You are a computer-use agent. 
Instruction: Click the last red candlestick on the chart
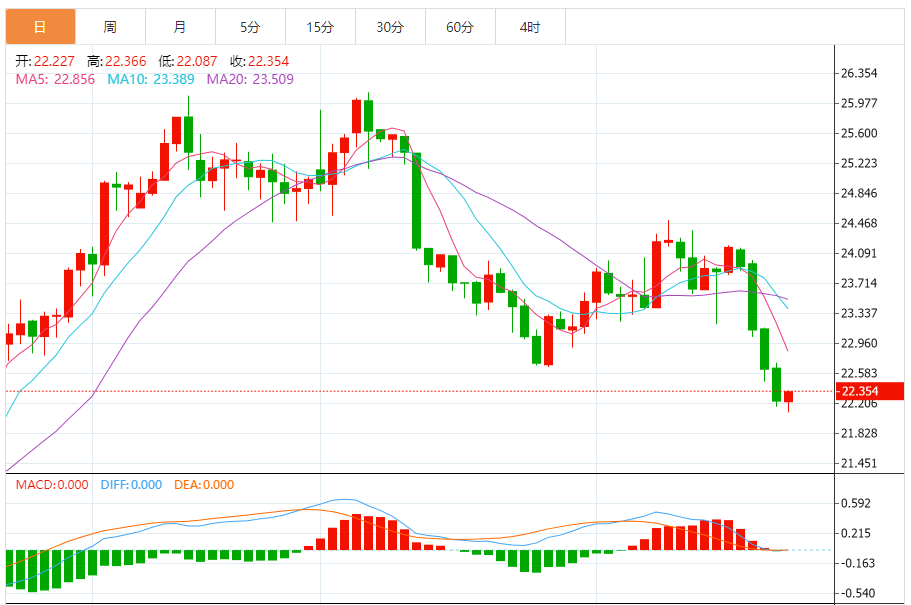(x=788, y=397)
